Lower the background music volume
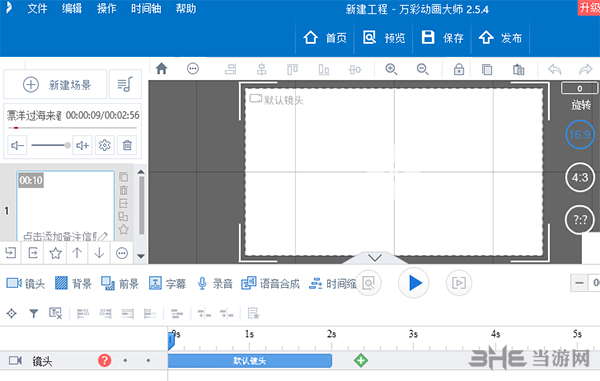 (x=17, y=145)
